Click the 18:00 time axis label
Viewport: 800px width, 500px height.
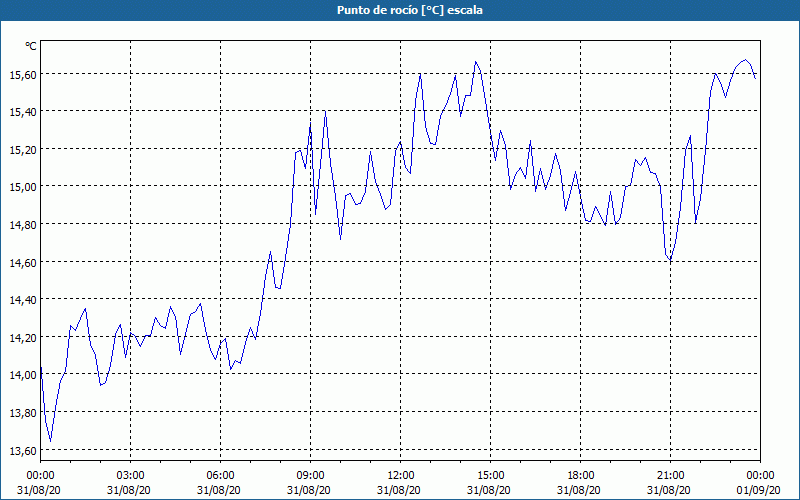[x=580, y=476]
